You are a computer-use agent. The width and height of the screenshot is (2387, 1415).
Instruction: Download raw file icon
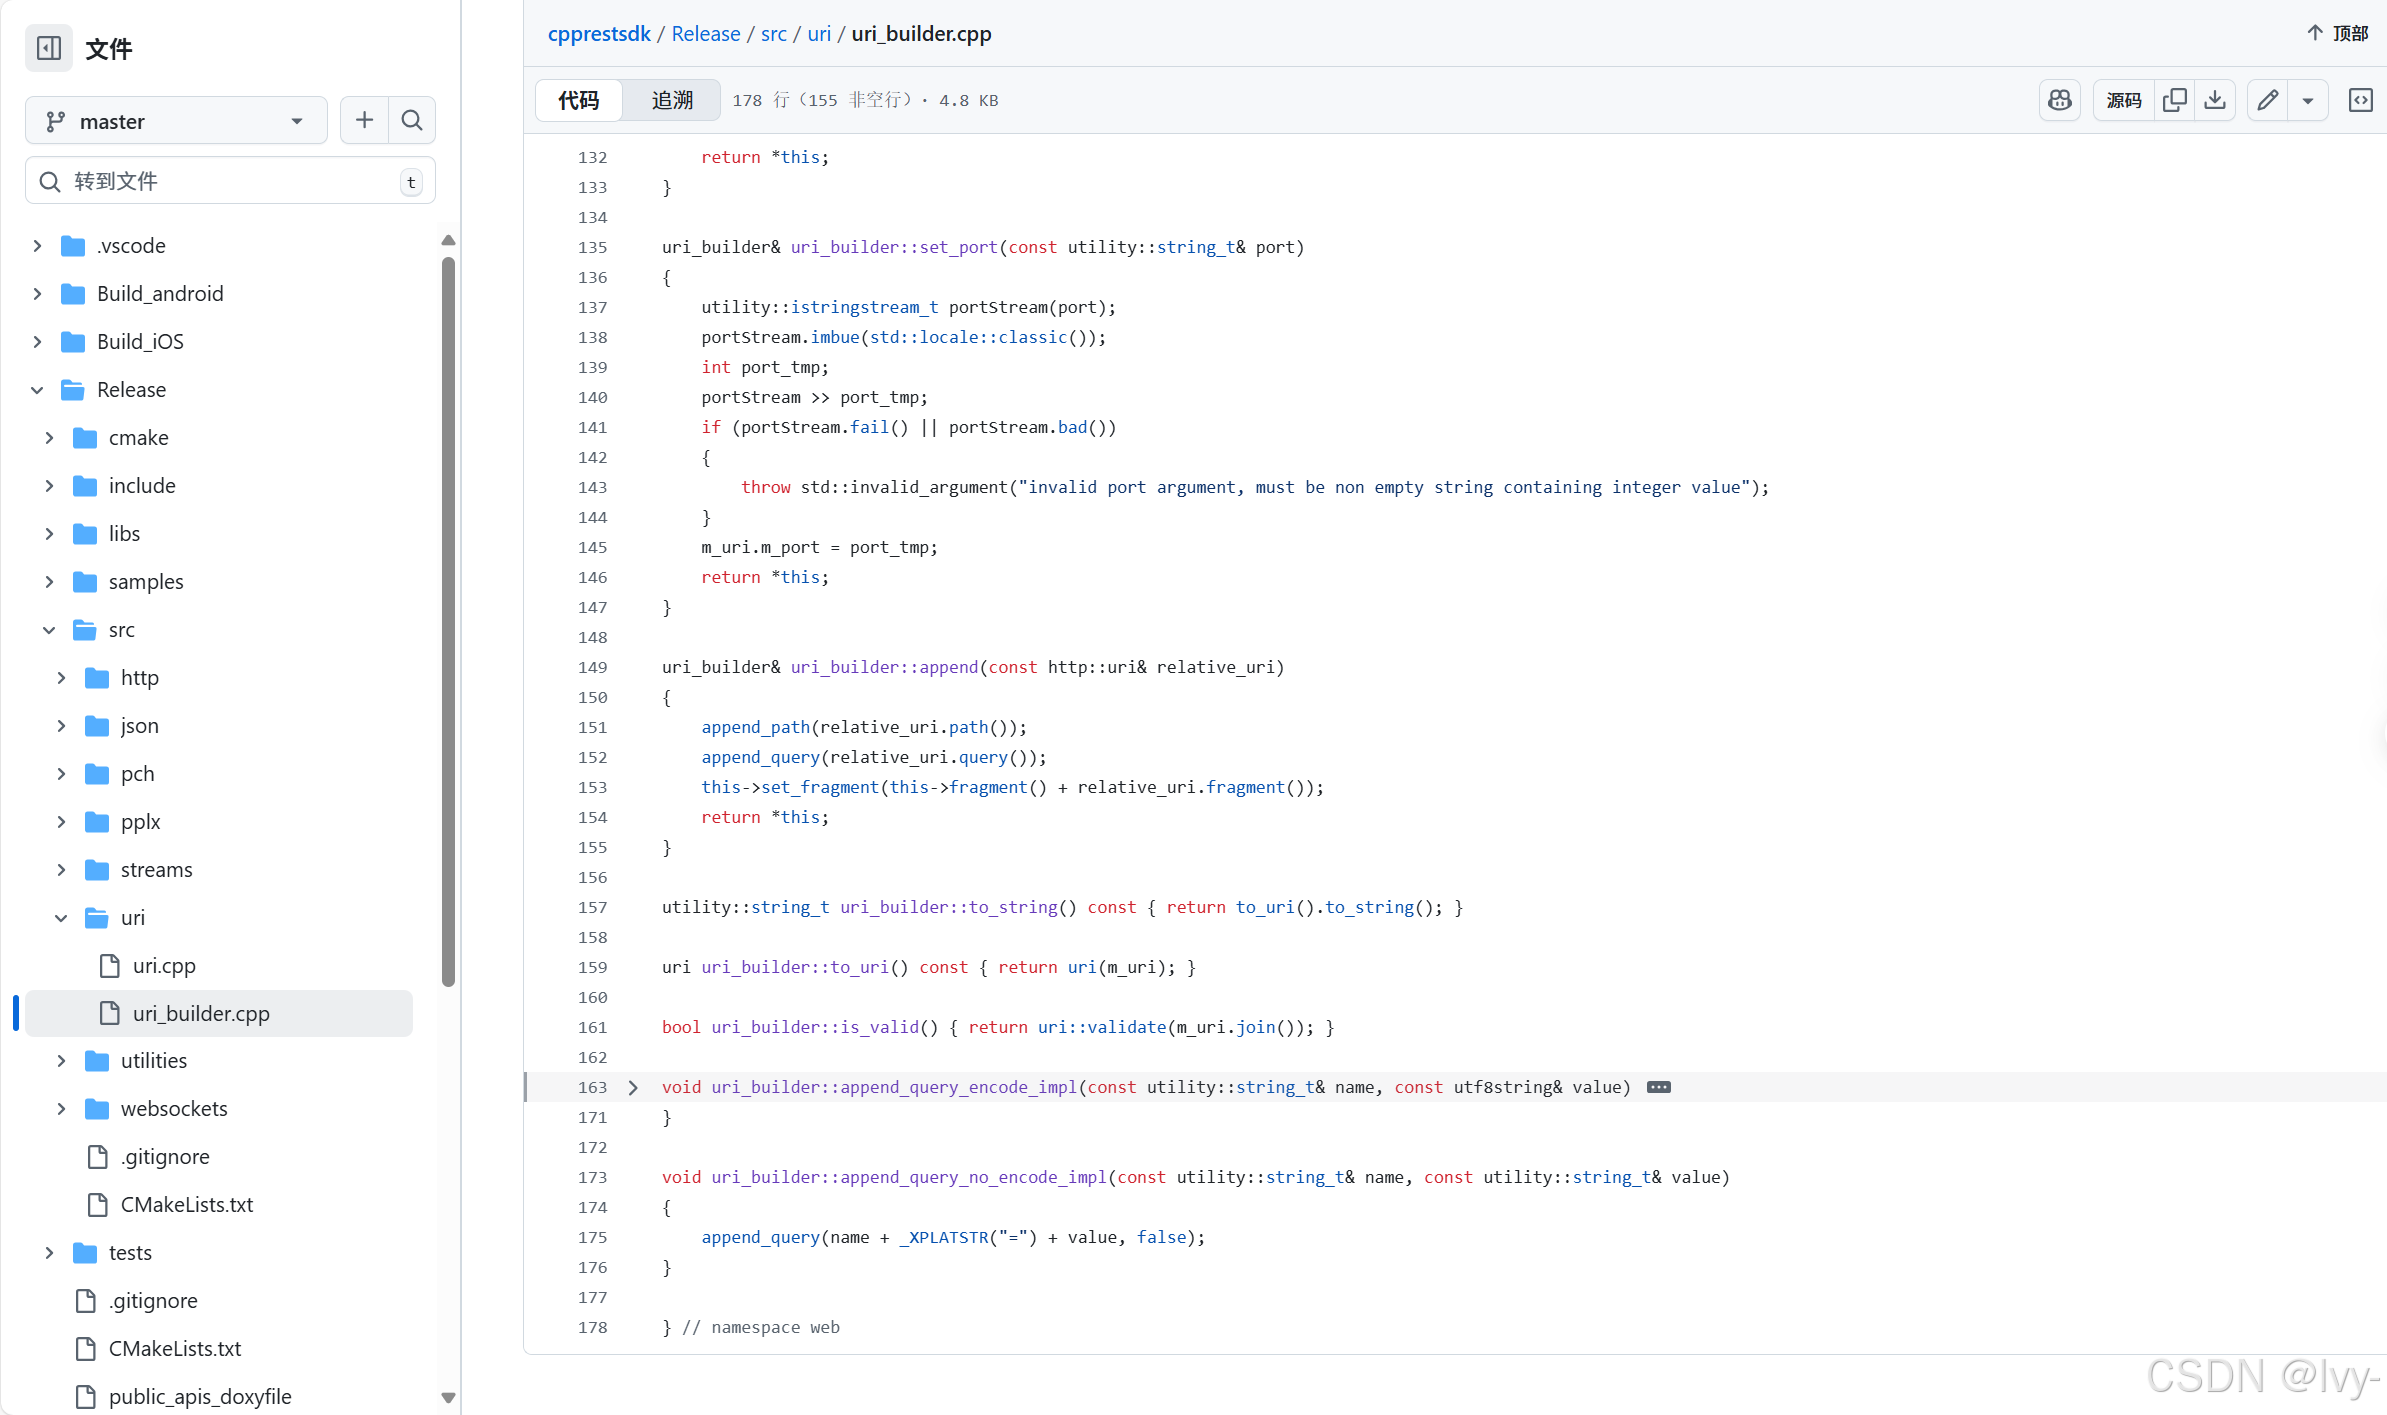2215,100
